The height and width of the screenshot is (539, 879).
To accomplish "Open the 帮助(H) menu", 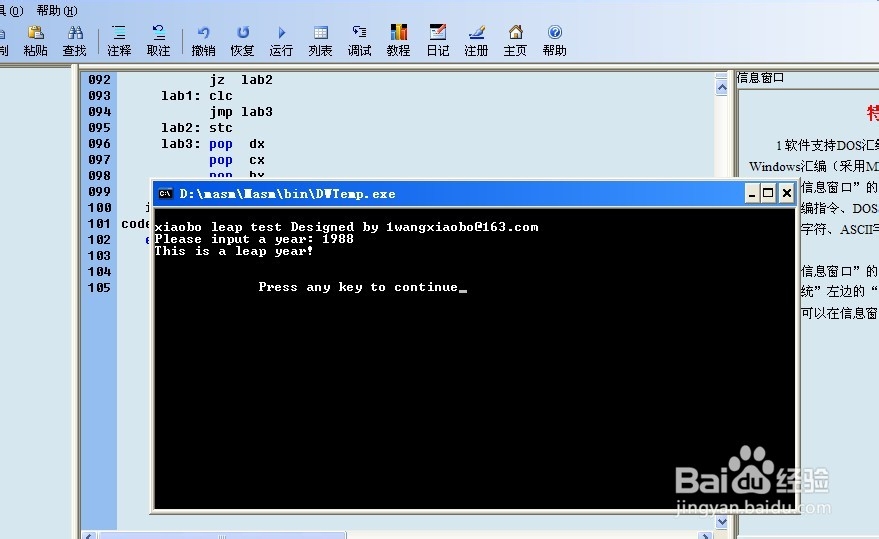I will pyautogui.click(x=57, y=10).
